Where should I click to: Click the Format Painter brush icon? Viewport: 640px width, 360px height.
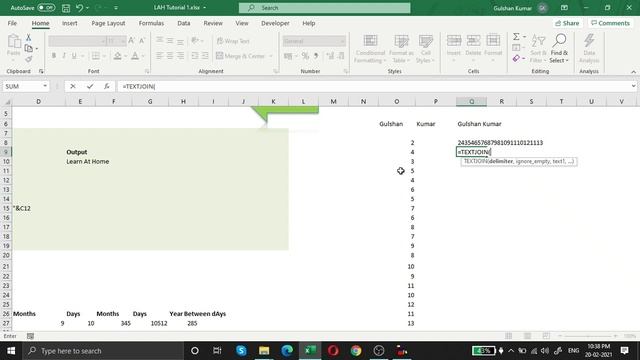coord(28,60)
